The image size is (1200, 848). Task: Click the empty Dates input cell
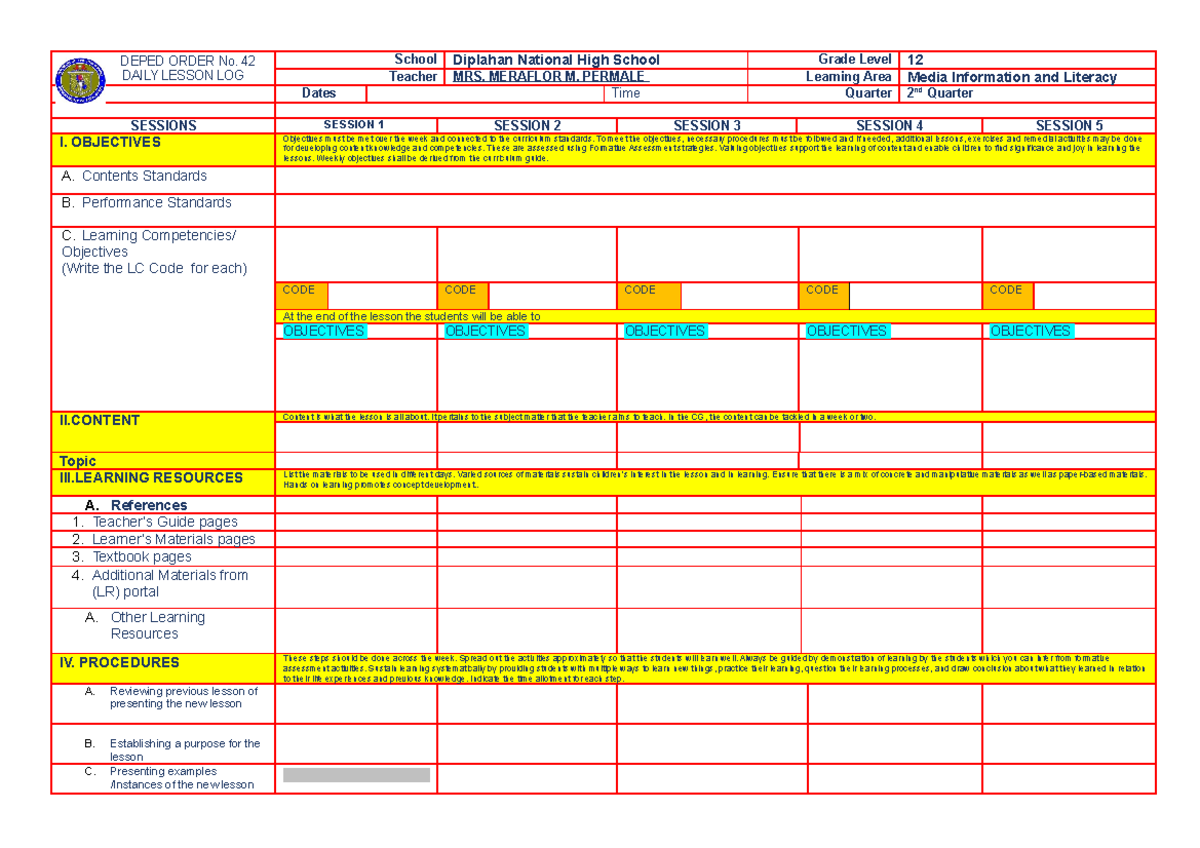click(x=486, y=94)
